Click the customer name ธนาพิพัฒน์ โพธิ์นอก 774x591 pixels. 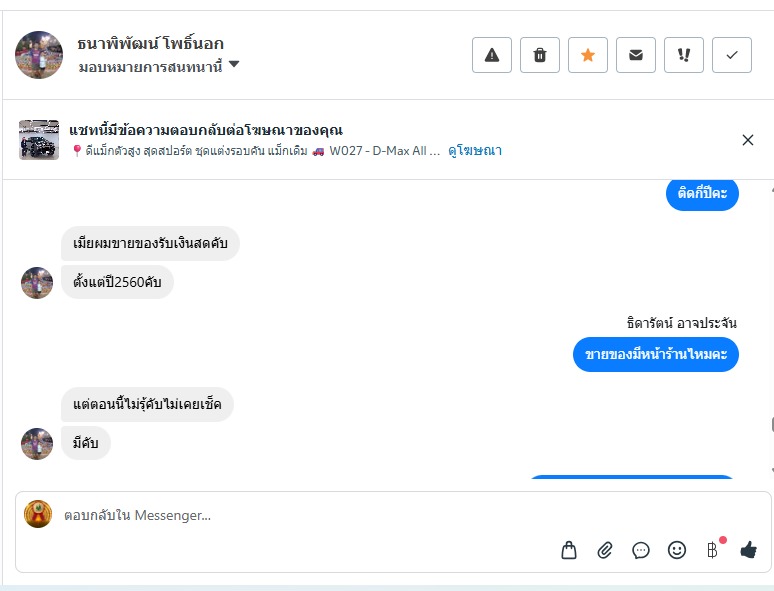click(150, 44)
